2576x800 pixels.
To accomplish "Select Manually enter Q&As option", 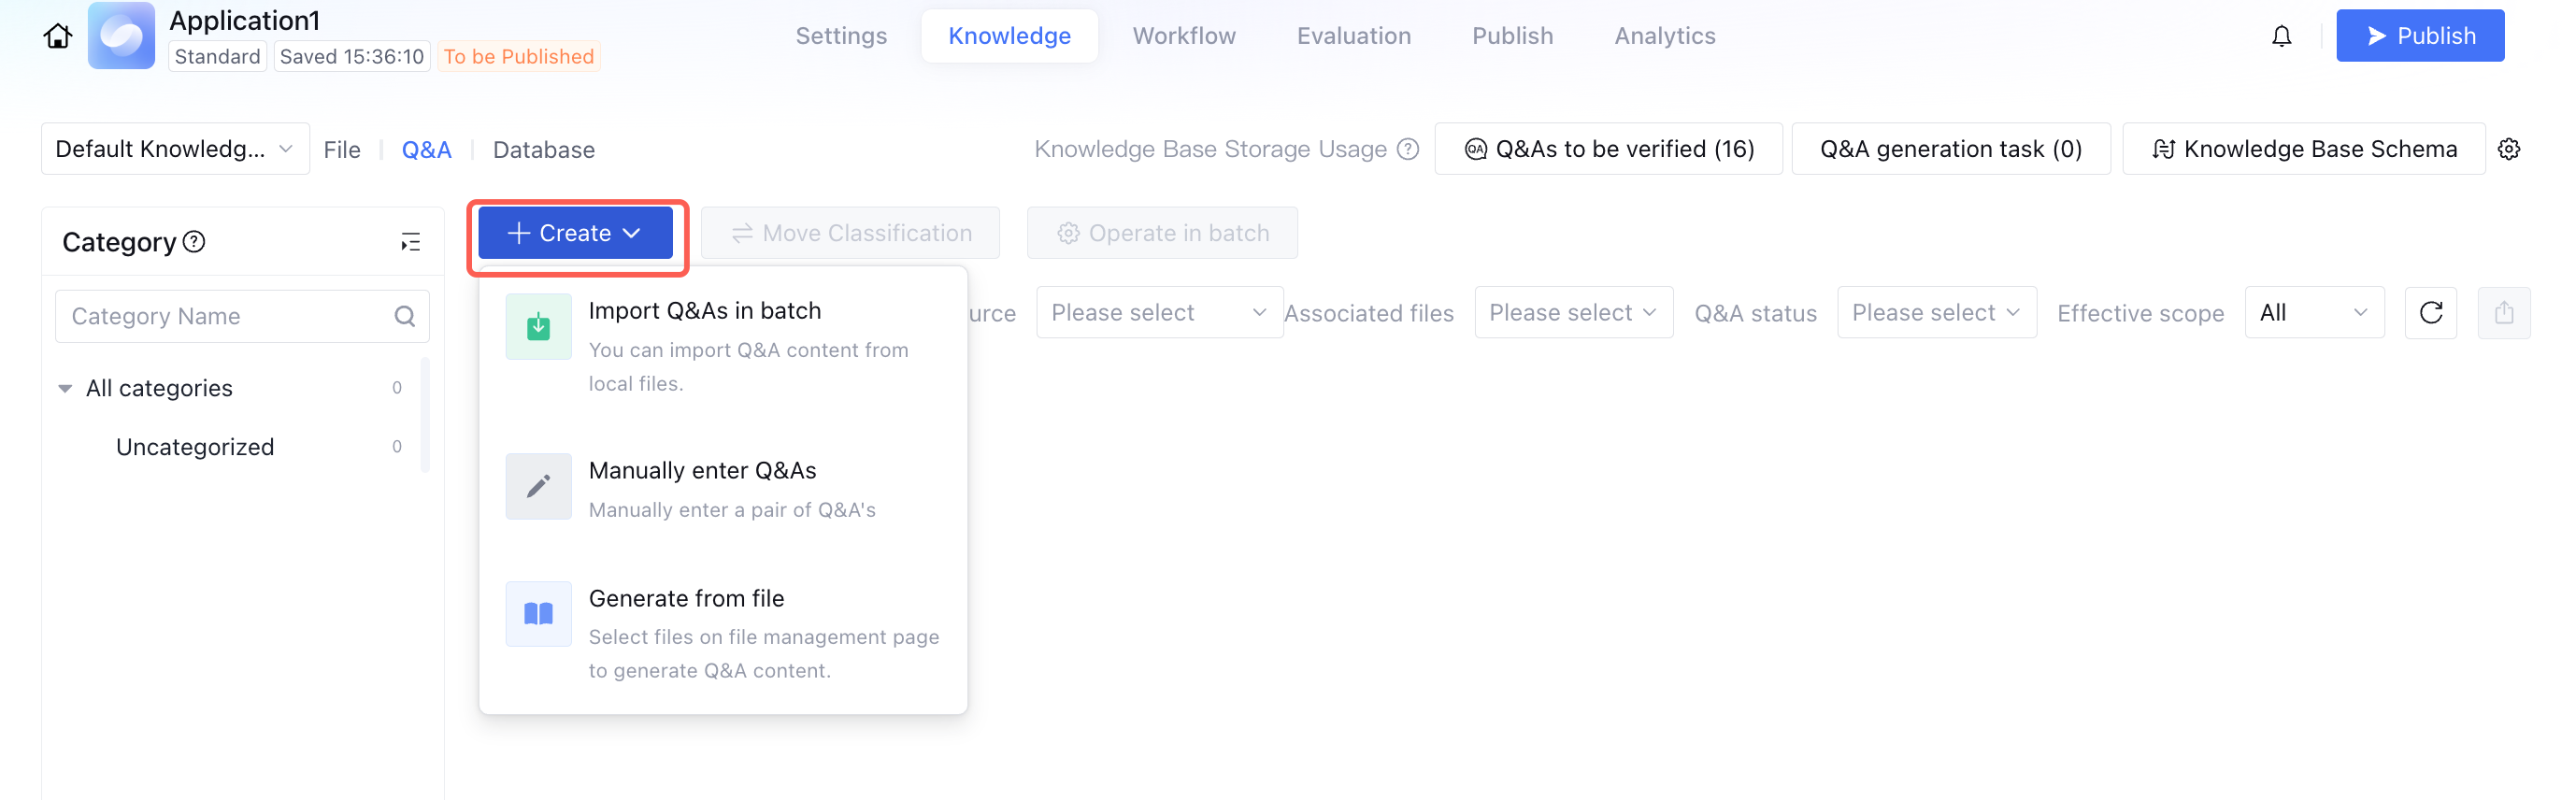I will [x=702, y=471].
